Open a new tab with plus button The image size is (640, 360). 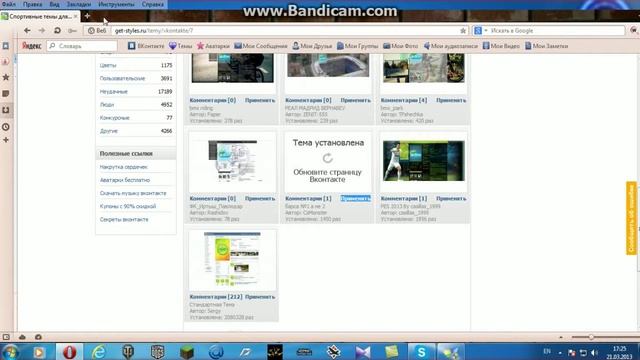pyautogui.click(x=87, y=16)
